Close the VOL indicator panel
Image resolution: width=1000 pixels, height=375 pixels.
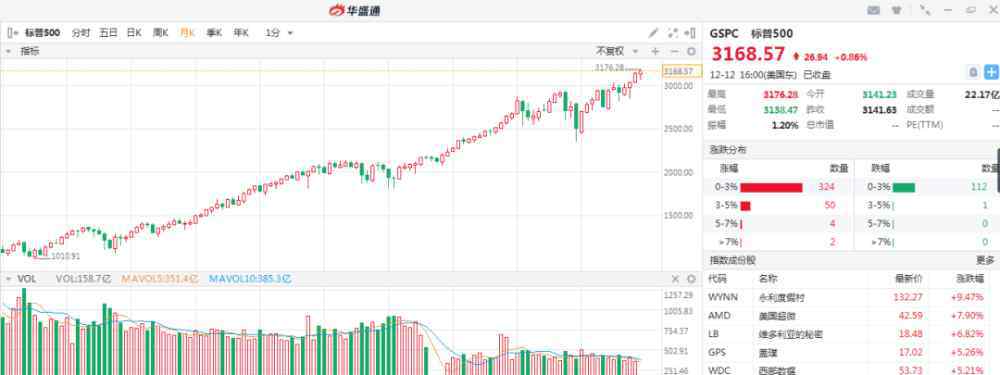click(x=675, y=279)
